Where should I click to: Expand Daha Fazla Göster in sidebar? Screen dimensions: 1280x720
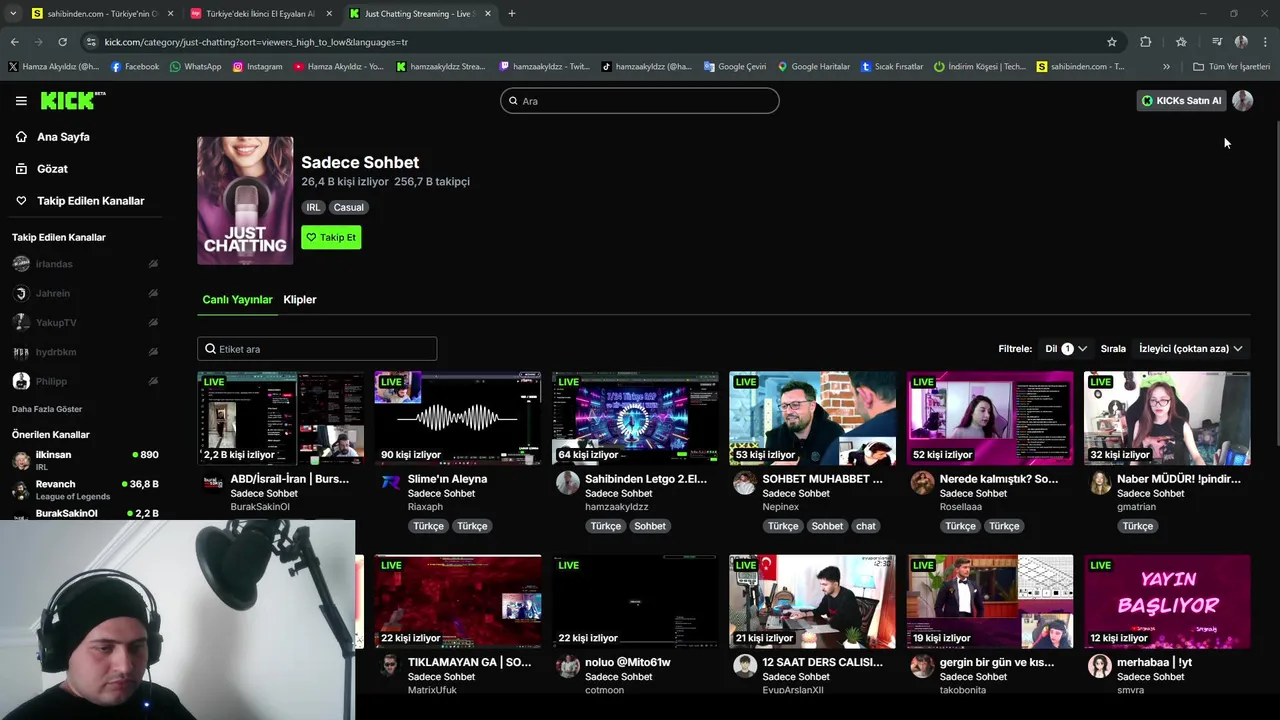click(x=47, y=409)
